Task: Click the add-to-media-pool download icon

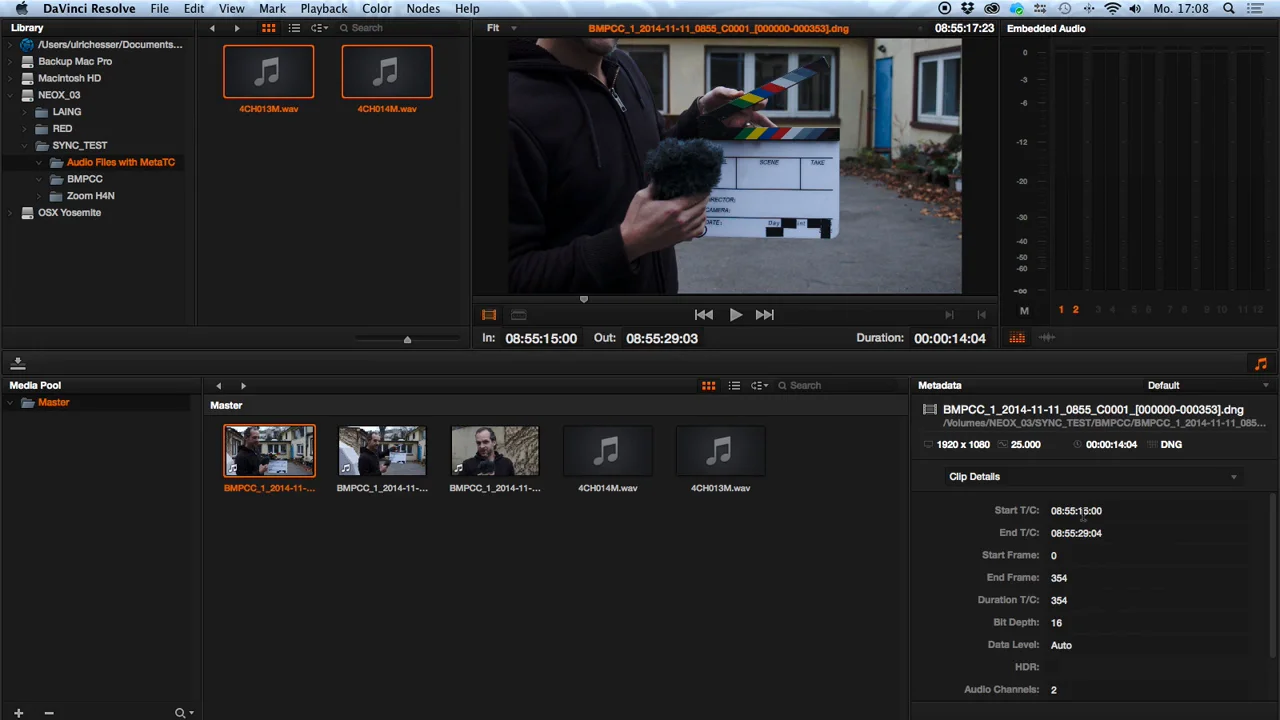Action: coord(18,364)
